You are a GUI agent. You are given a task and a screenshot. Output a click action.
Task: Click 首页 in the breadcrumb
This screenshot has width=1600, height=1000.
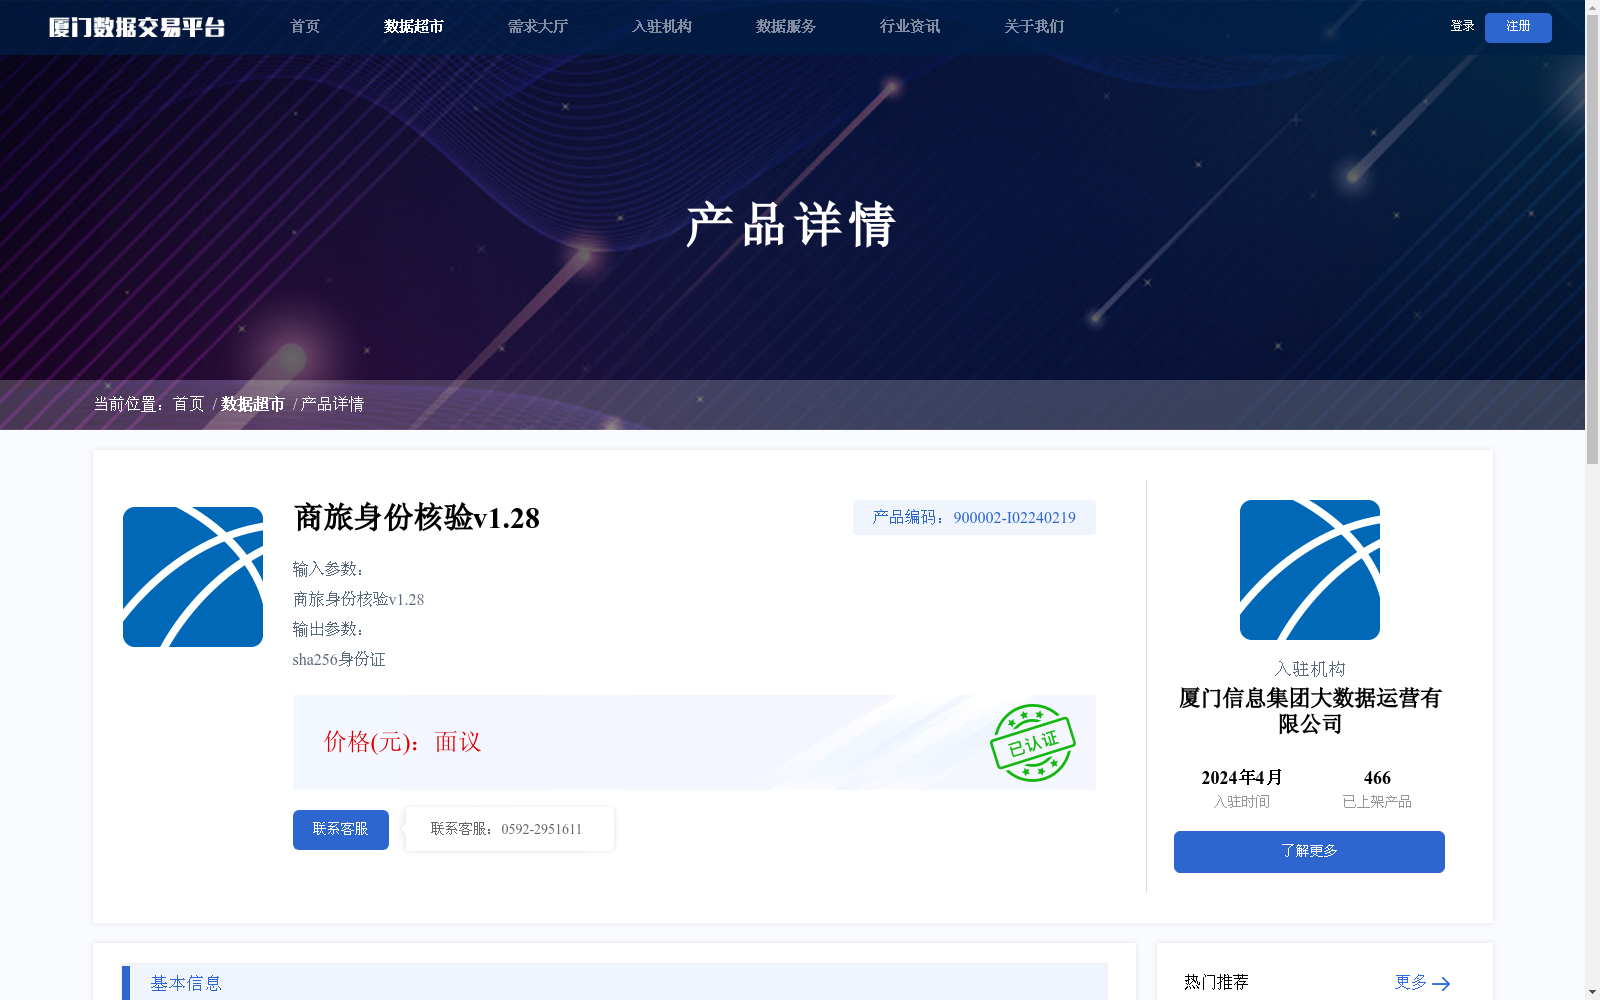[187, 404]
